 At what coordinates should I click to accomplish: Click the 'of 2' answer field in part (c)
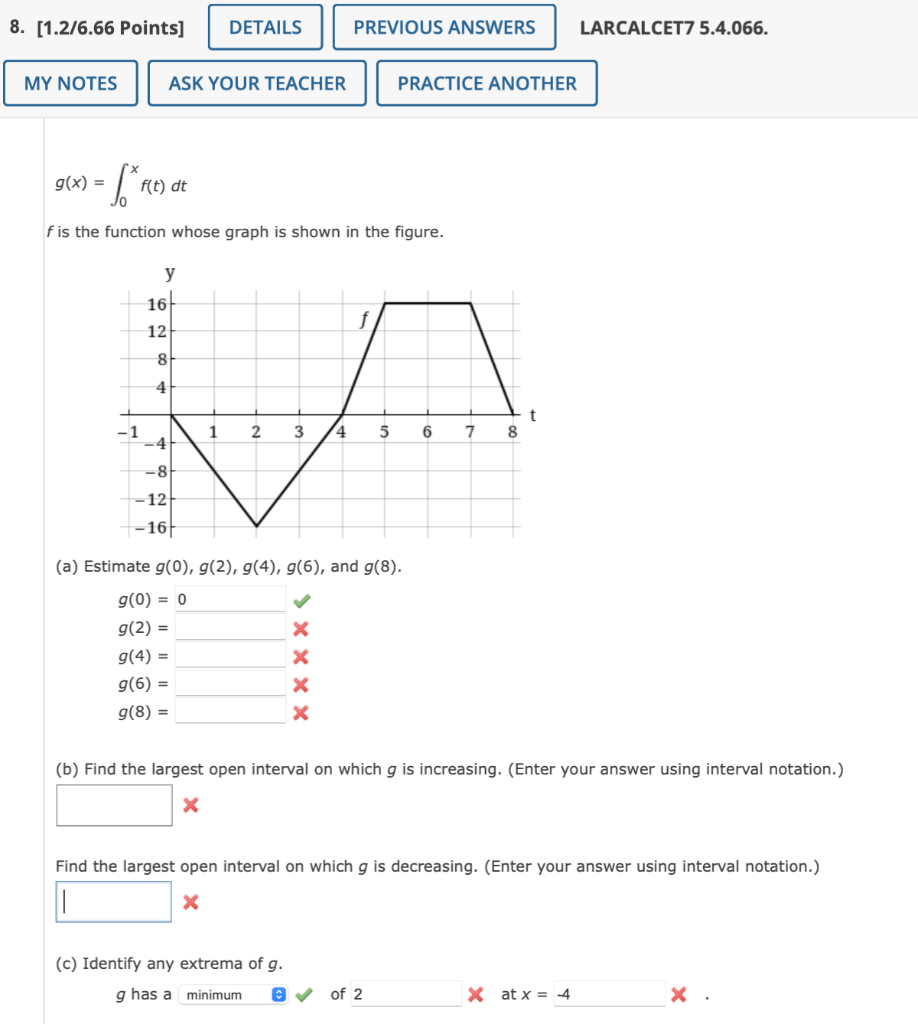pyautogui.click(x=406, y=994)
